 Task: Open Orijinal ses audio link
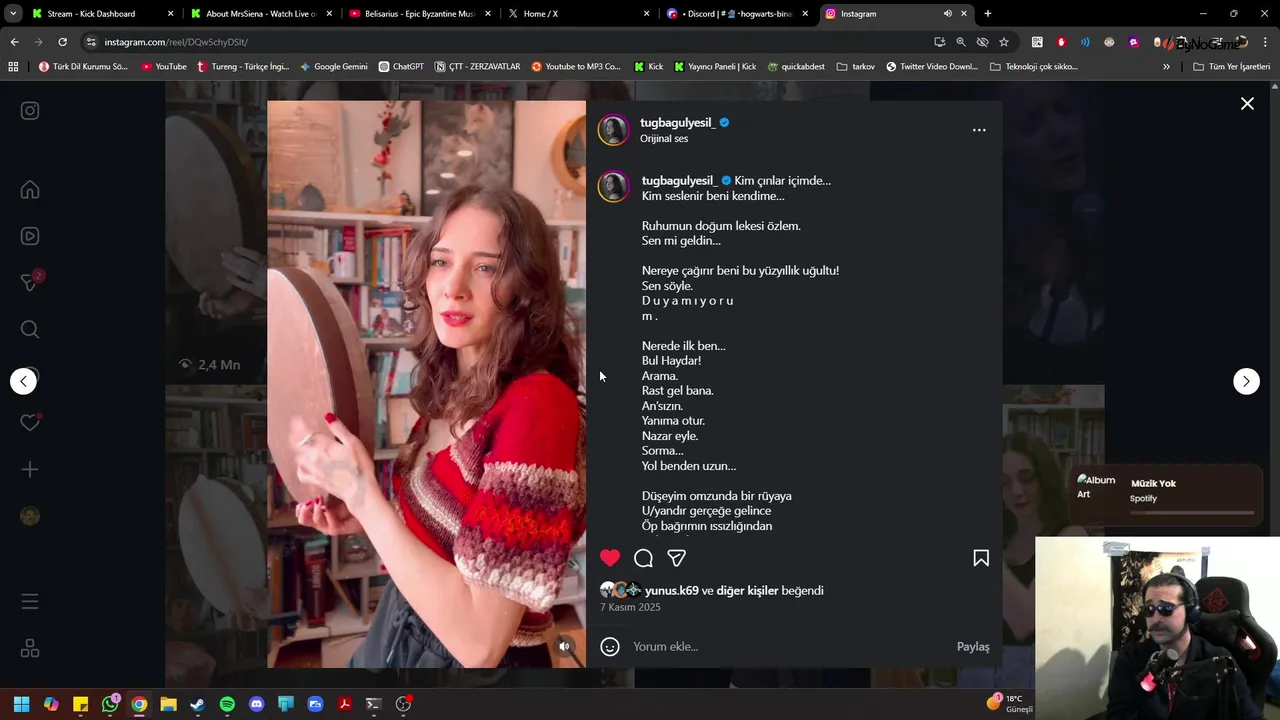(664, 139)
